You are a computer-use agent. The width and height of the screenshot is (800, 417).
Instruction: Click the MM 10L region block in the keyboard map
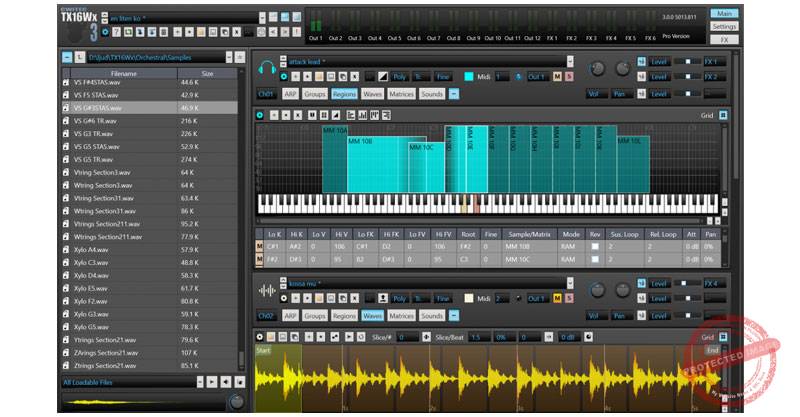(x=633, y=164)
